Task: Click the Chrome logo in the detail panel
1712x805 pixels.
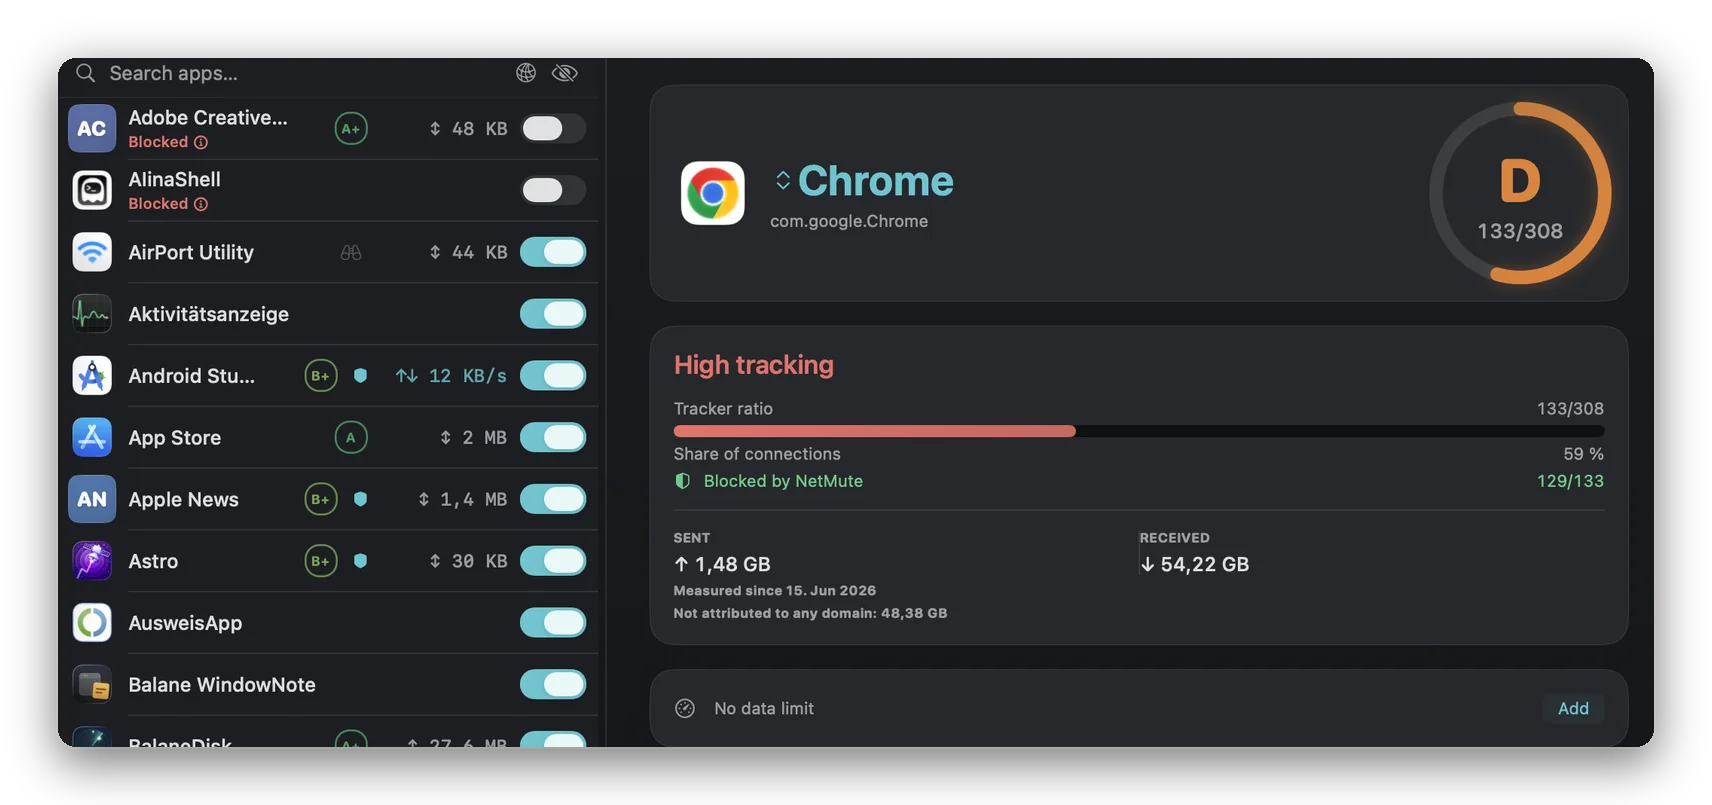Action: 713,193
